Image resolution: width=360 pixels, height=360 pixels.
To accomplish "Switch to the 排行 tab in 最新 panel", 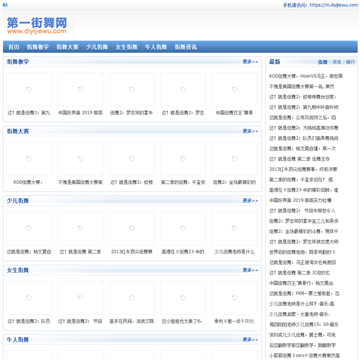I will pyautogui.click(x=350, y=62).
